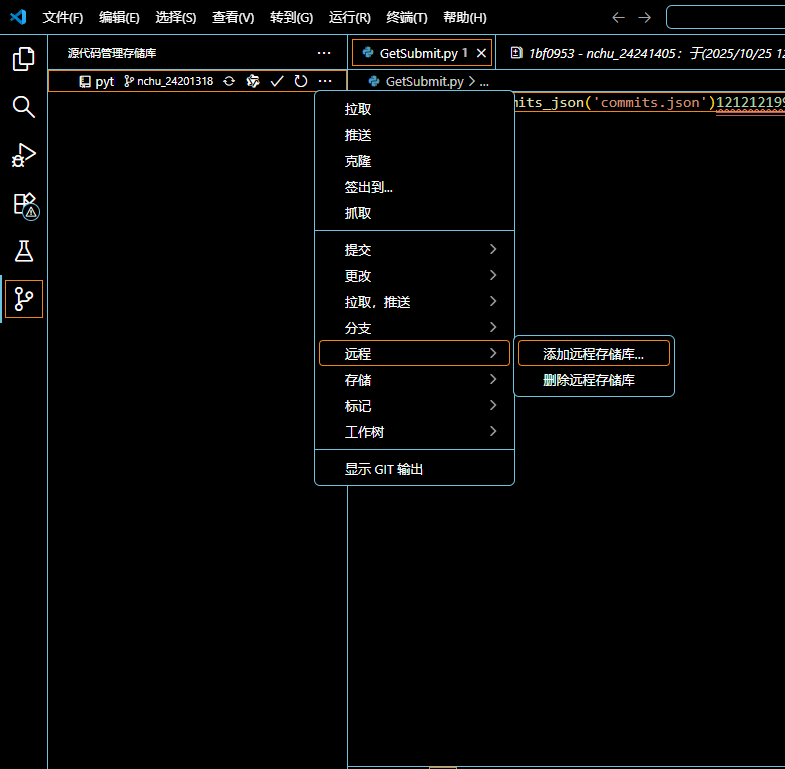The image size is (785, 769).
Task: Go forward with right arrow
Action: point(644,18)
